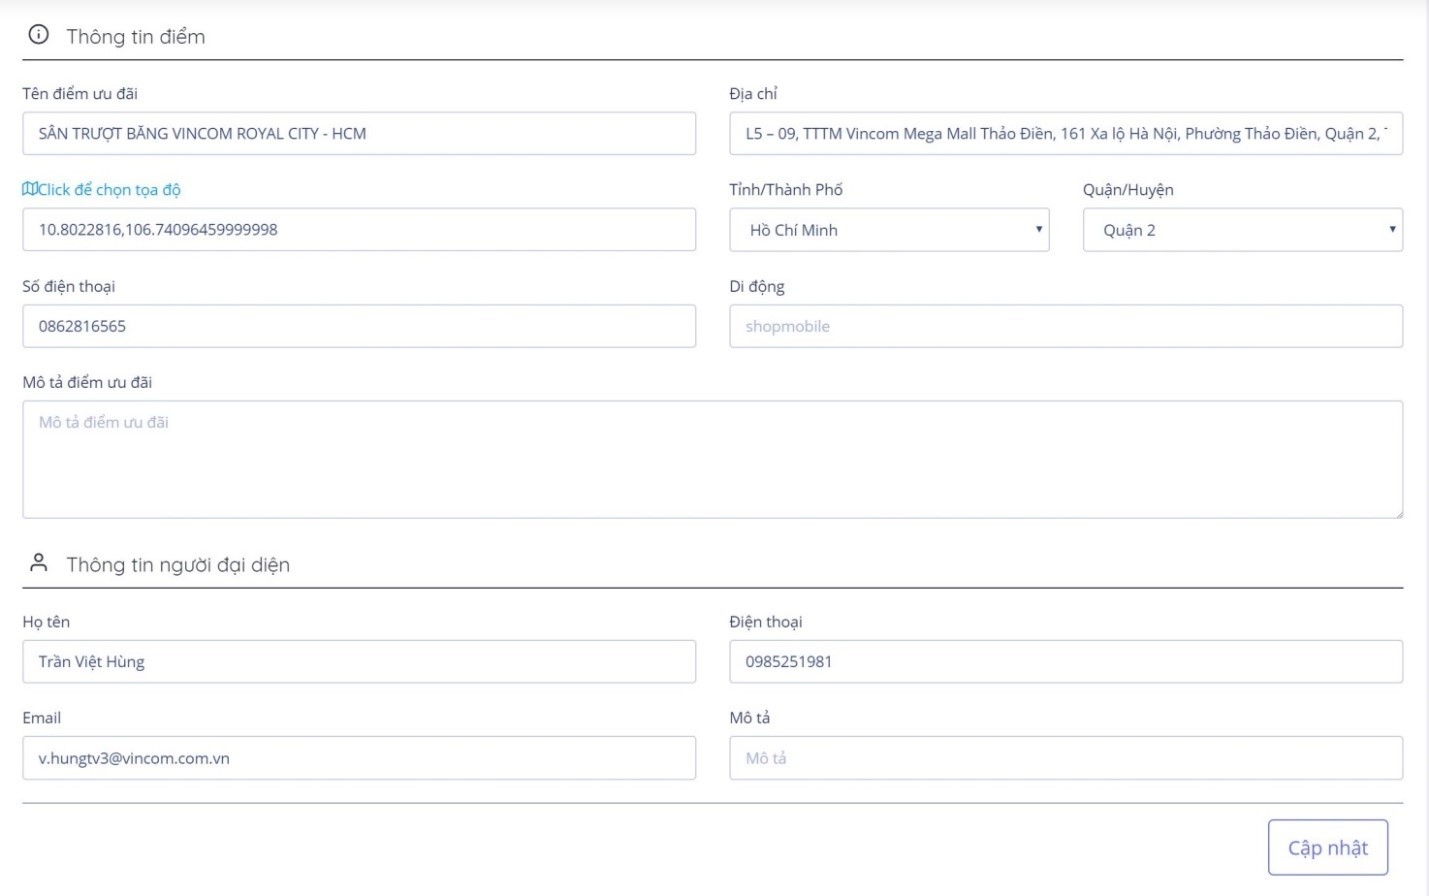Select the coordinates input with 10.8022816
The width and height of the screenshot is (1429, 896).
pos(358,230)
